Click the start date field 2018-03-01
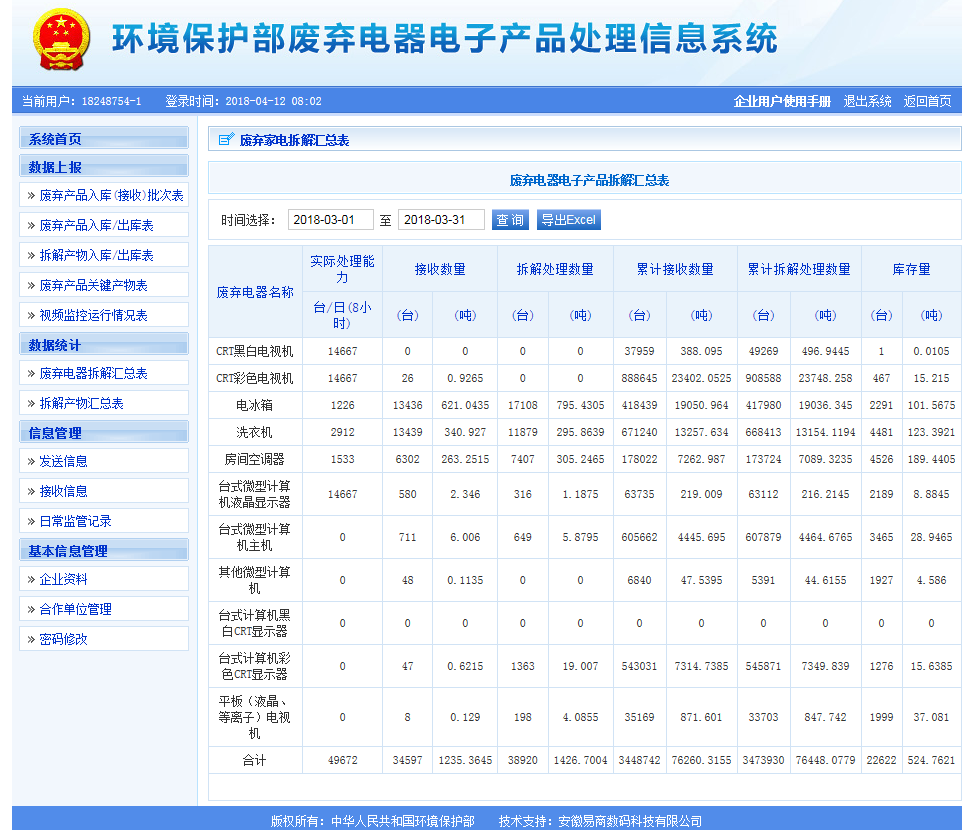Viewport: 964px width, 833px height. coord(330,220)
